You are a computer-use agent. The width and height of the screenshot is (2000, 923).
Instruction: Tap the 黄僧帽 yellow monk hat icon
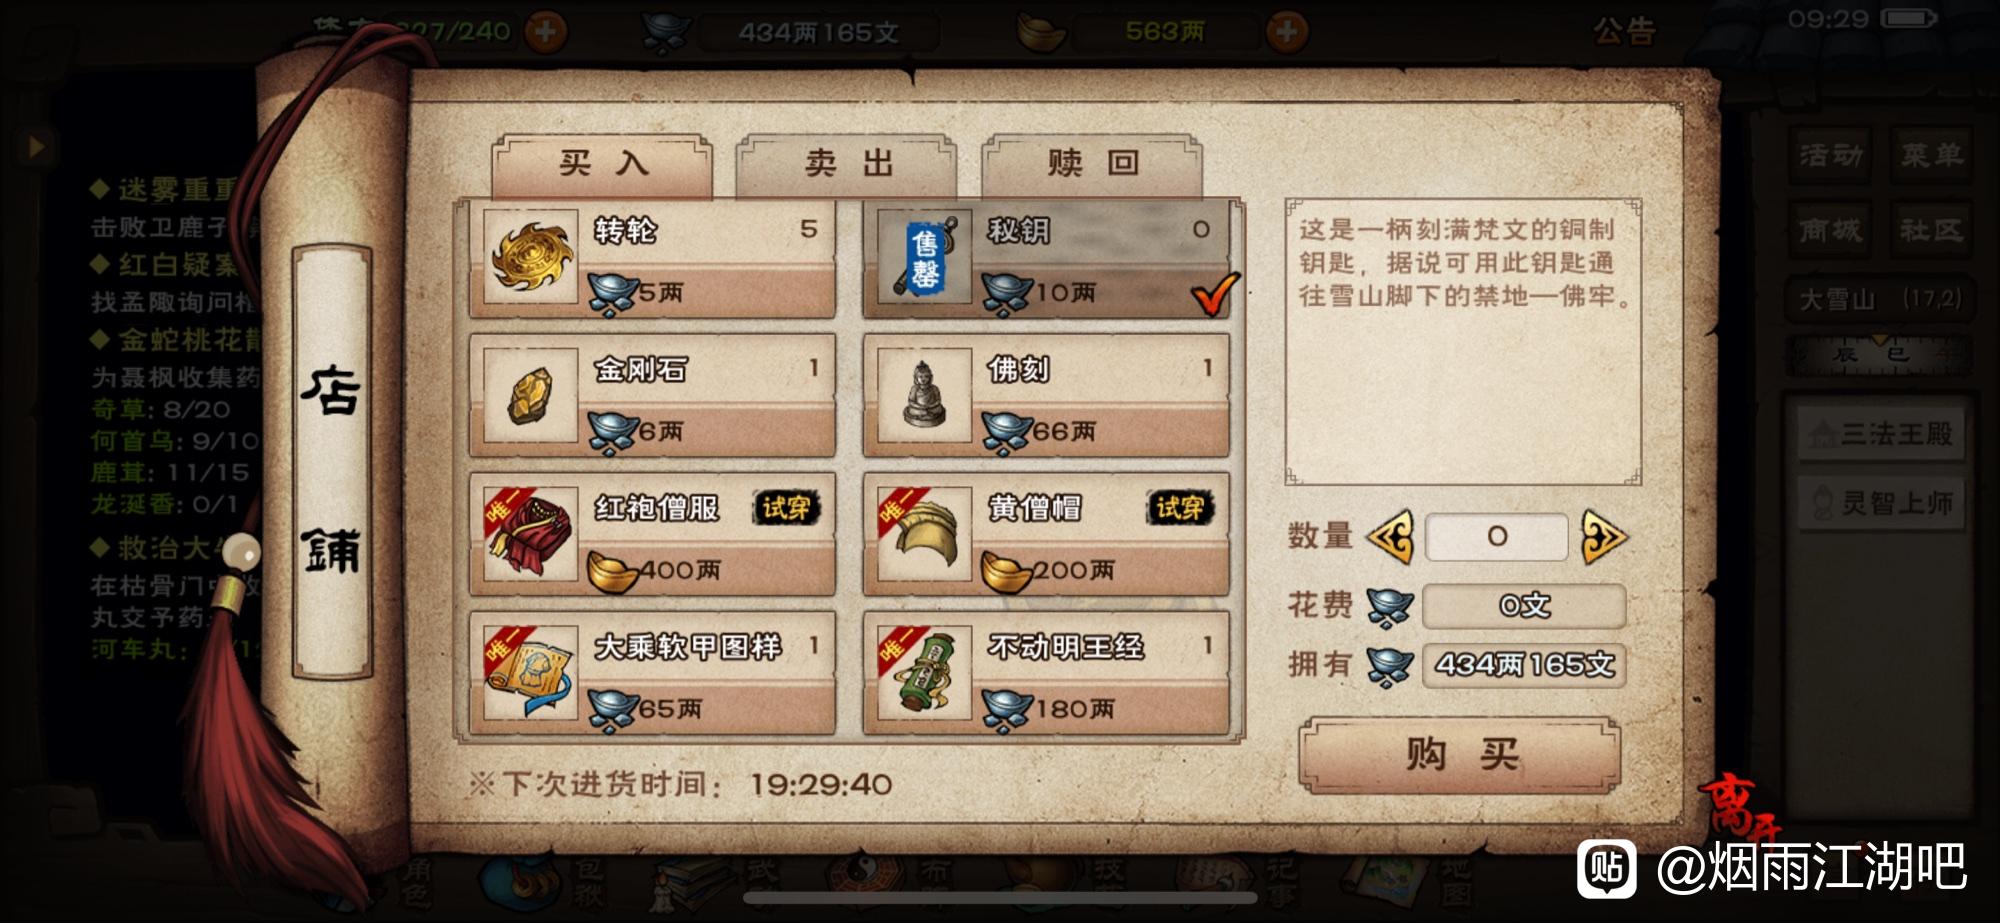click(x=924, y=534)
